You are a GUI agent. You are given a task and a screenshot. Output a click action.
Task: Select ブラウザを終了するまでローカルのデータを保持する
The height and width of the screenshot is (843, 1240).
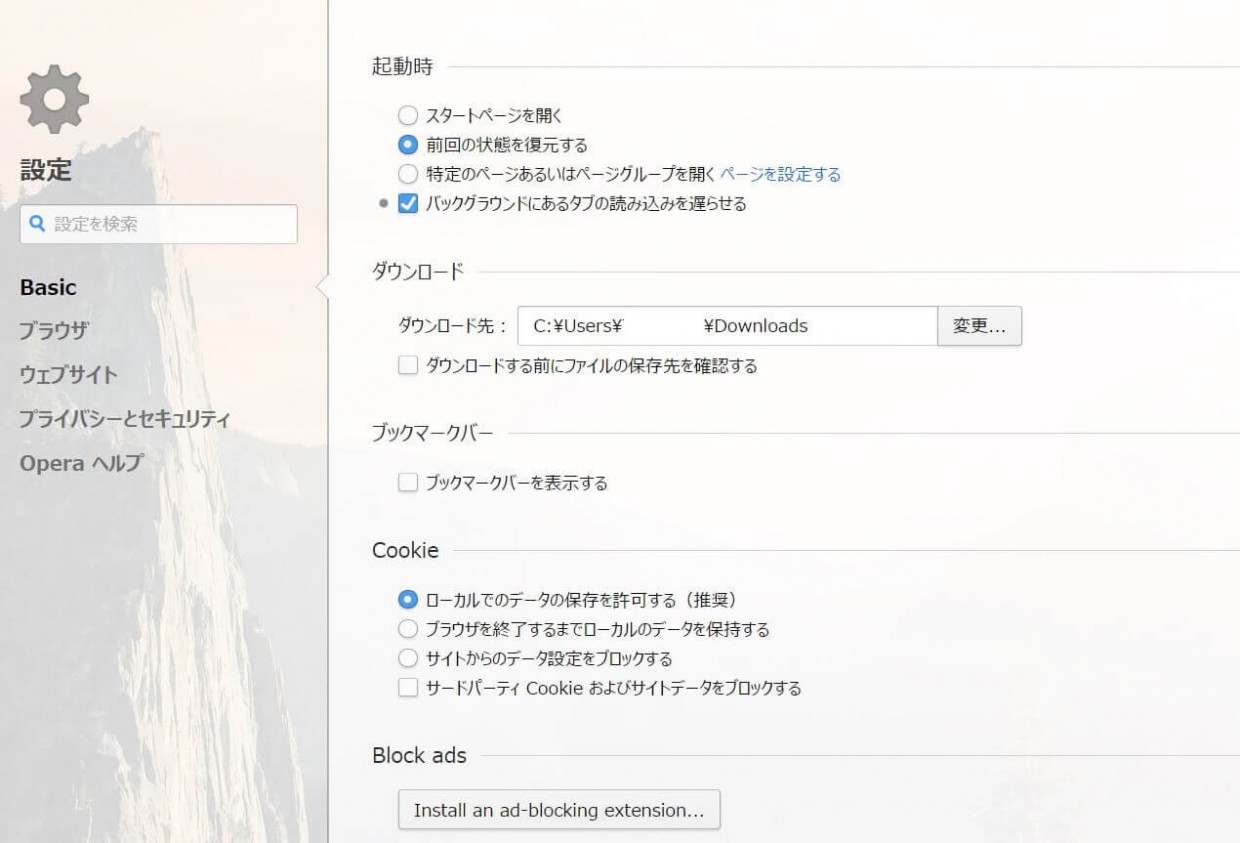pos(408,628)
